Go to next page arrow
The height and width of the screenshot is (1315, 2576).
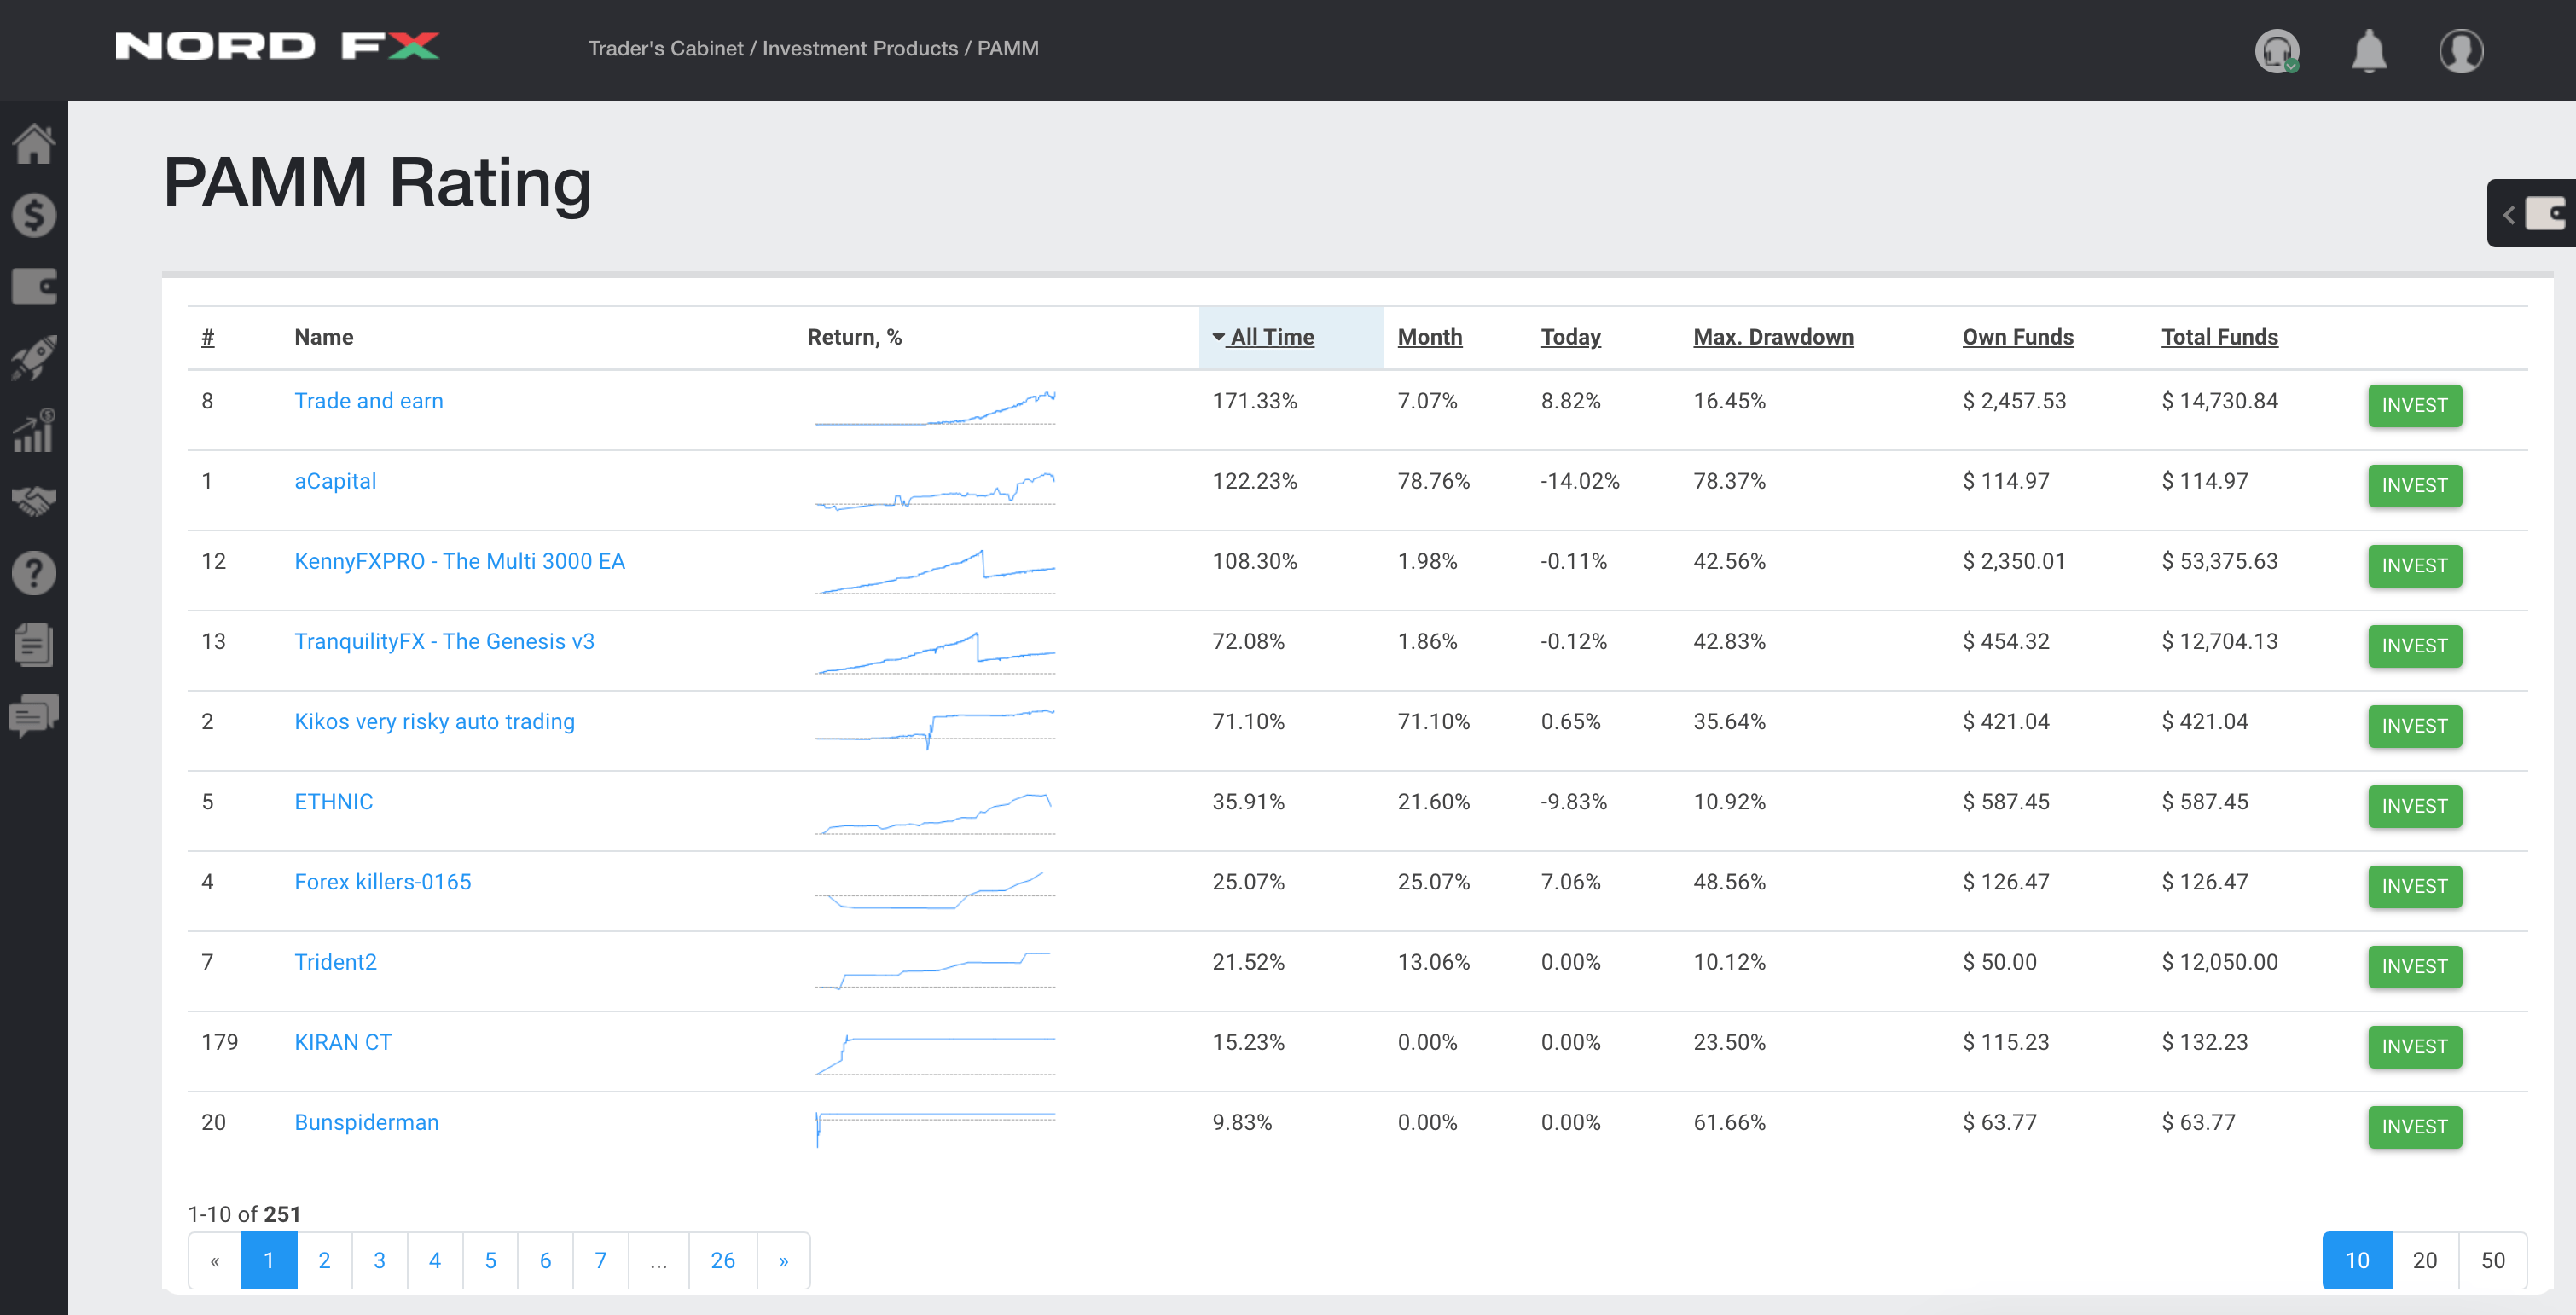pos(783,1260)
